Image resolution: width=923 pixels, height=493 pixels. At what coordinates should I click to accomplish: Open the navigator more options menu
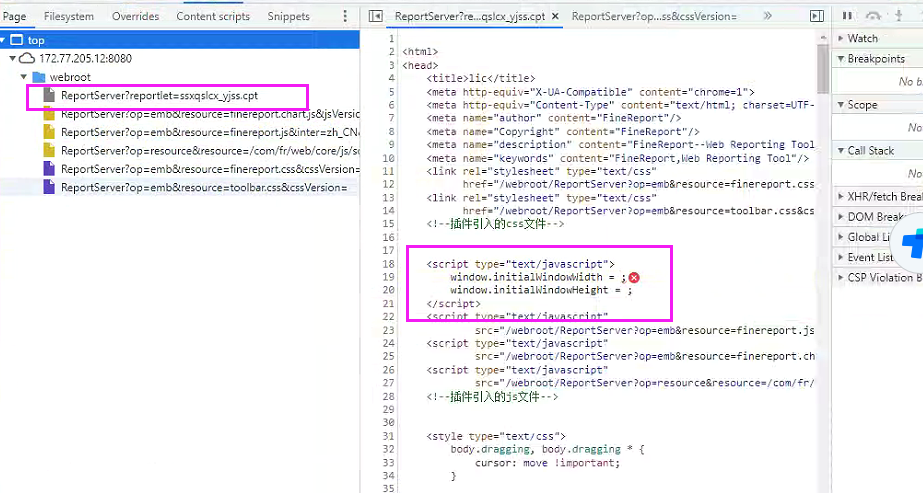point(345,16)
